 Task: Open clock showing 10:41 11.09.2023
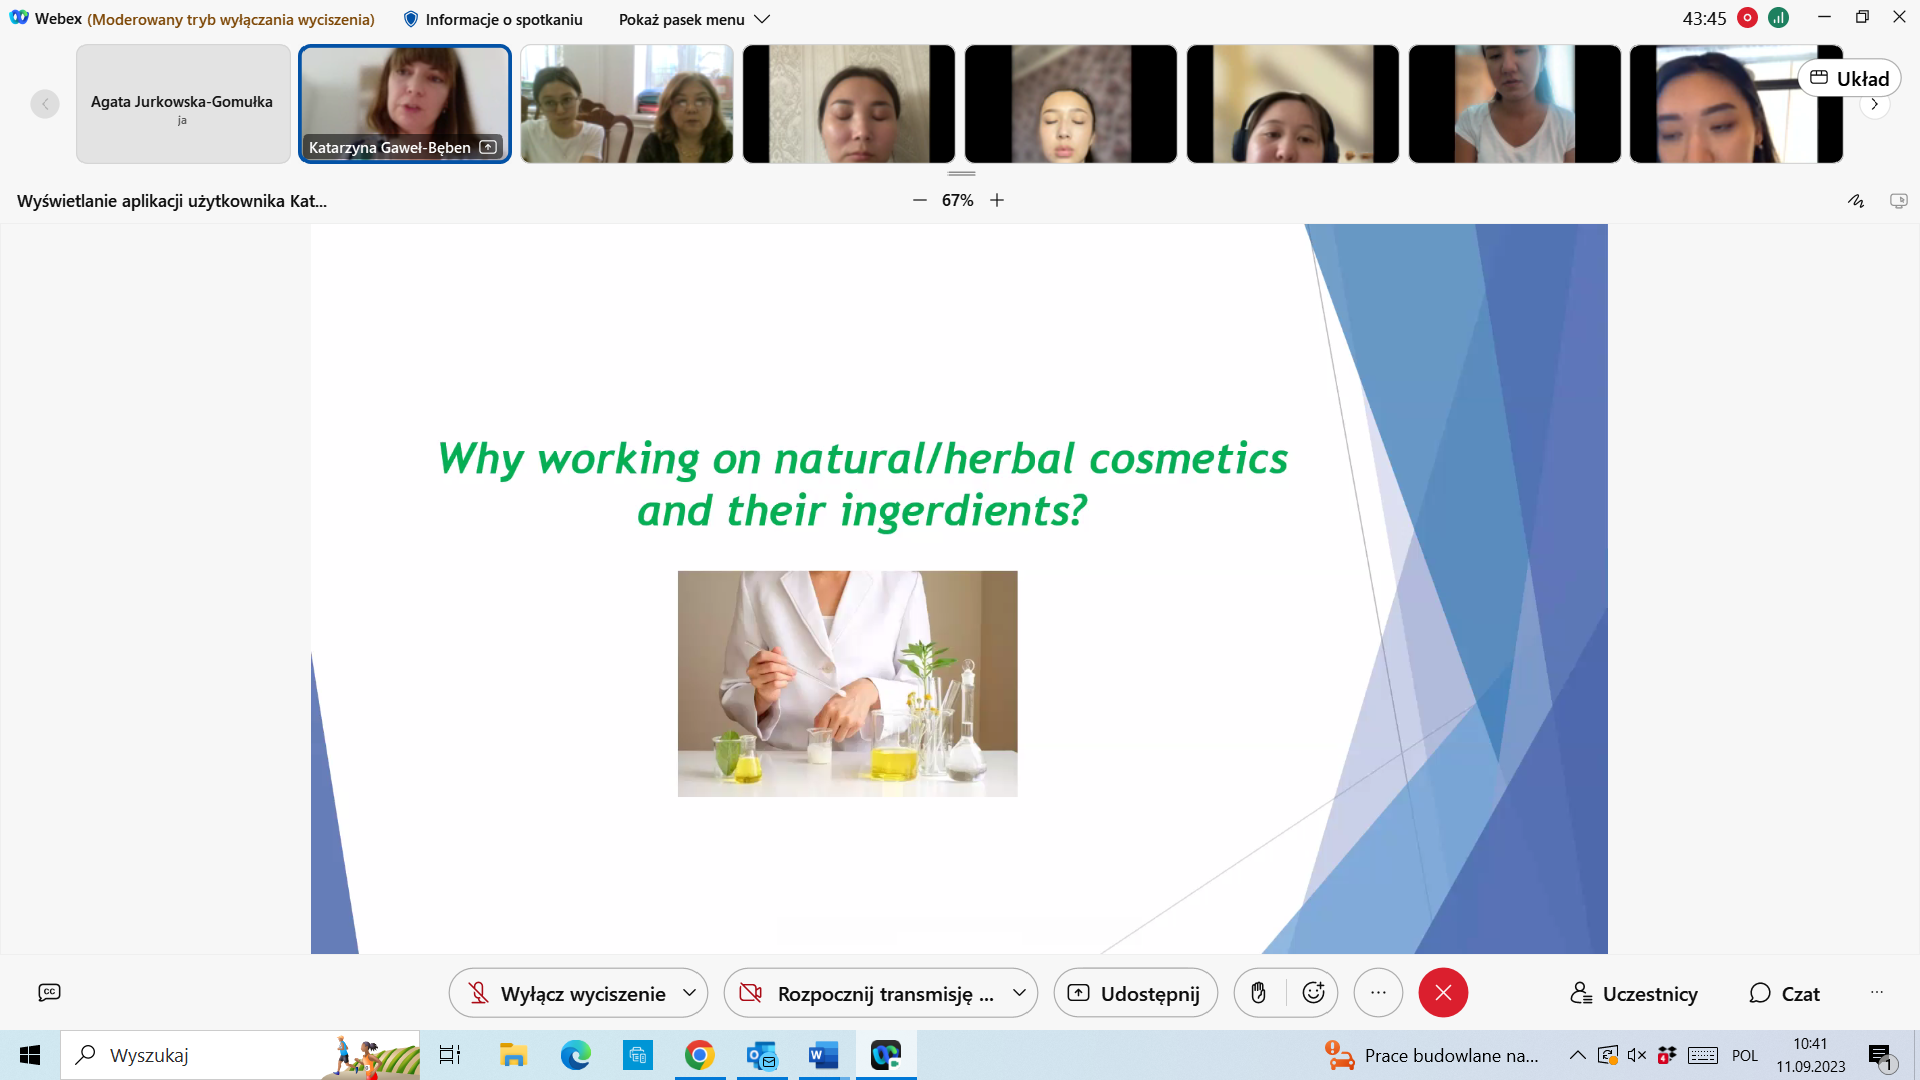pos(1811,1055)
